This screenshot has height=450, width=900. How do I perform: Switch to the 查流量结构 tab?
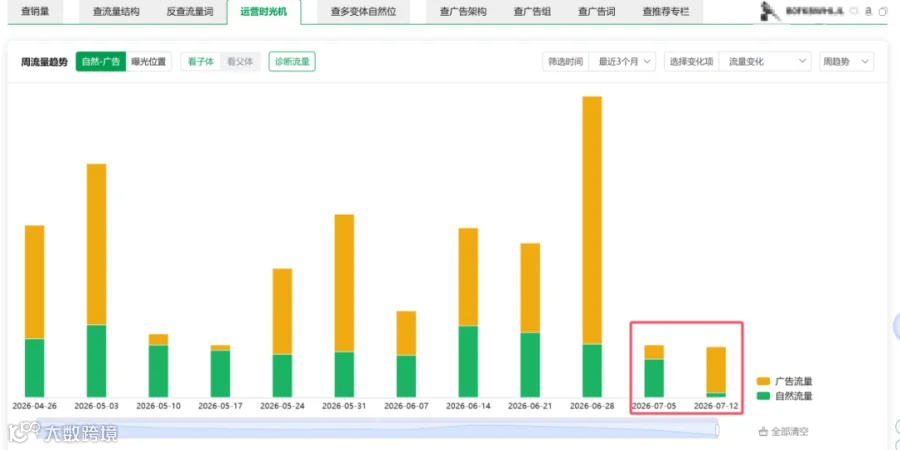click(x=116, y=11)
